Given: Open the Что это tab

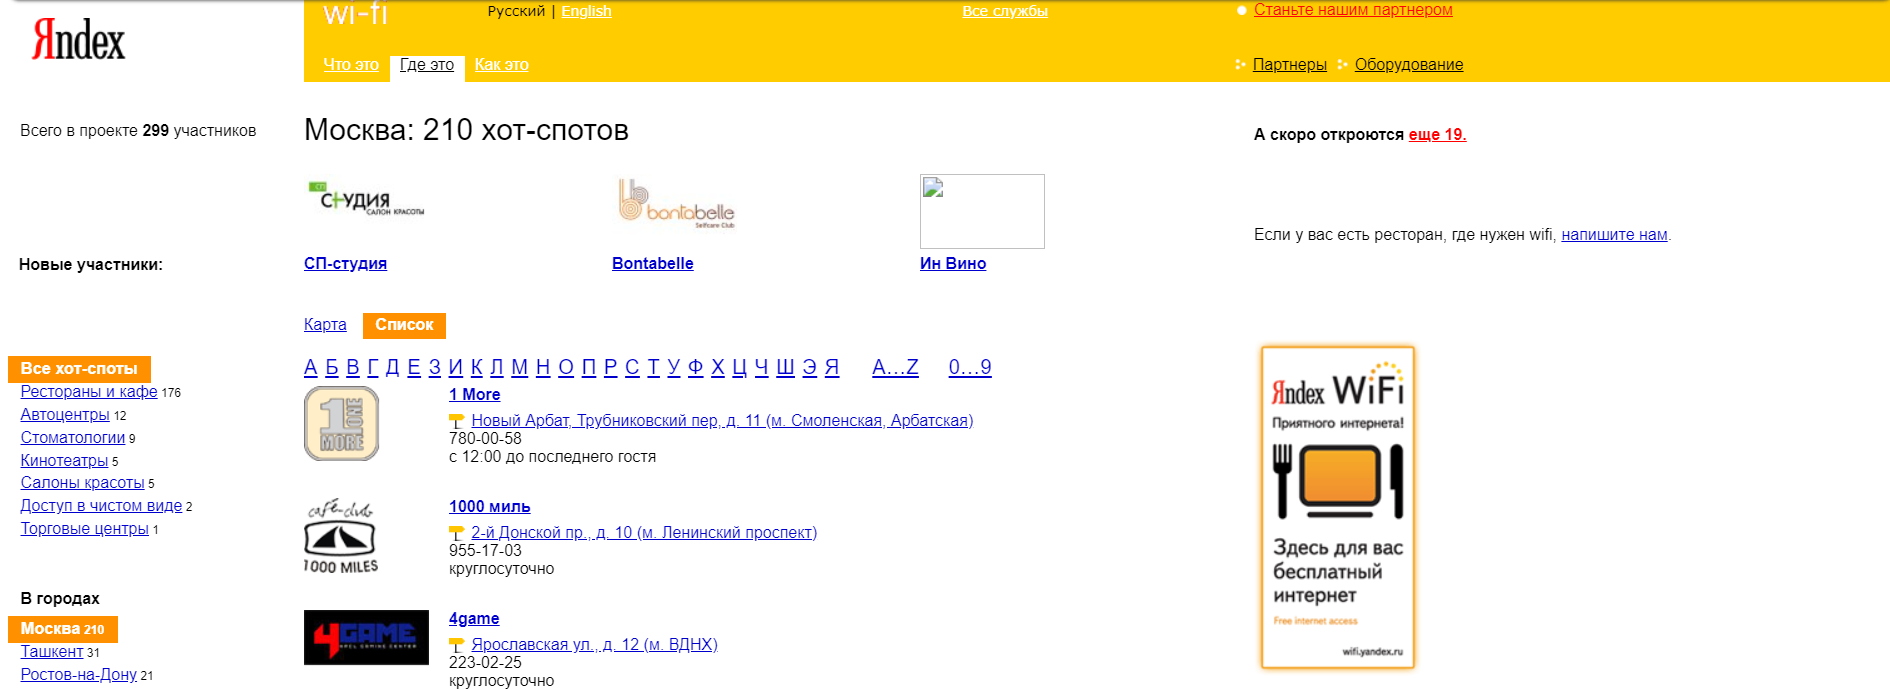Looking at the screenshot, I should [x=351, y=64].
